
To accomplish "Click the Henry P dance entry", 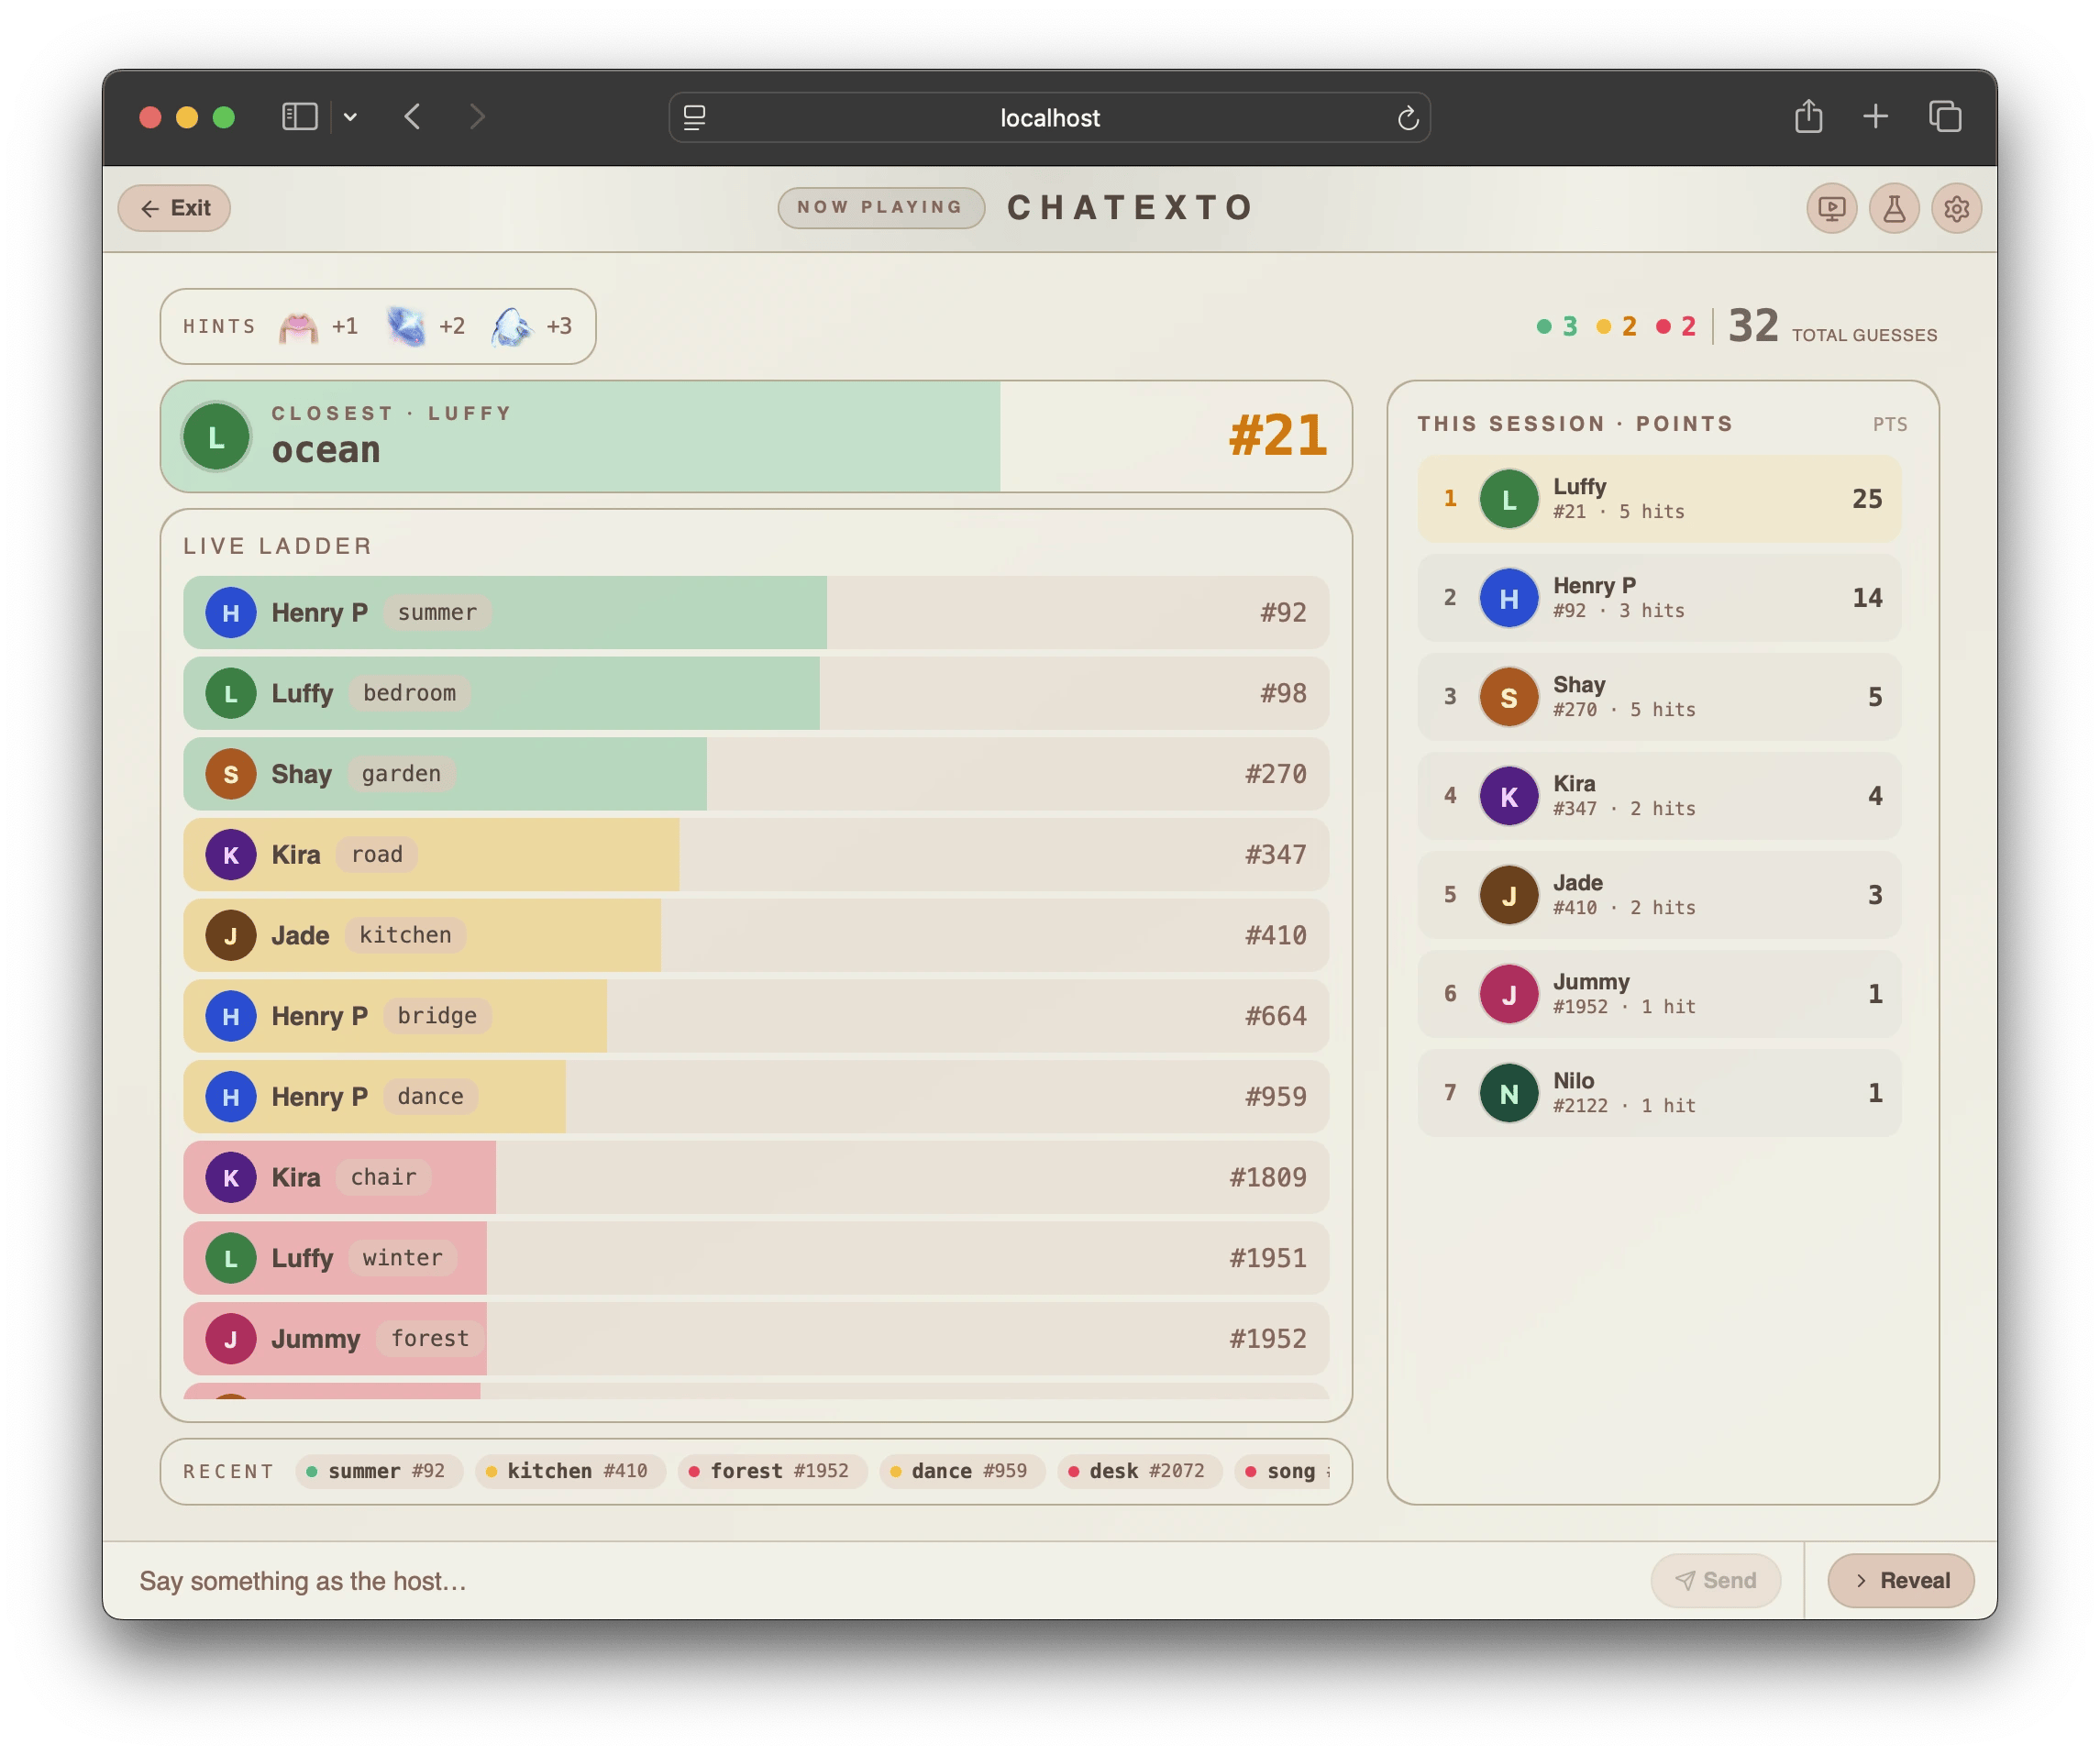I will [x=756, y=1097].
